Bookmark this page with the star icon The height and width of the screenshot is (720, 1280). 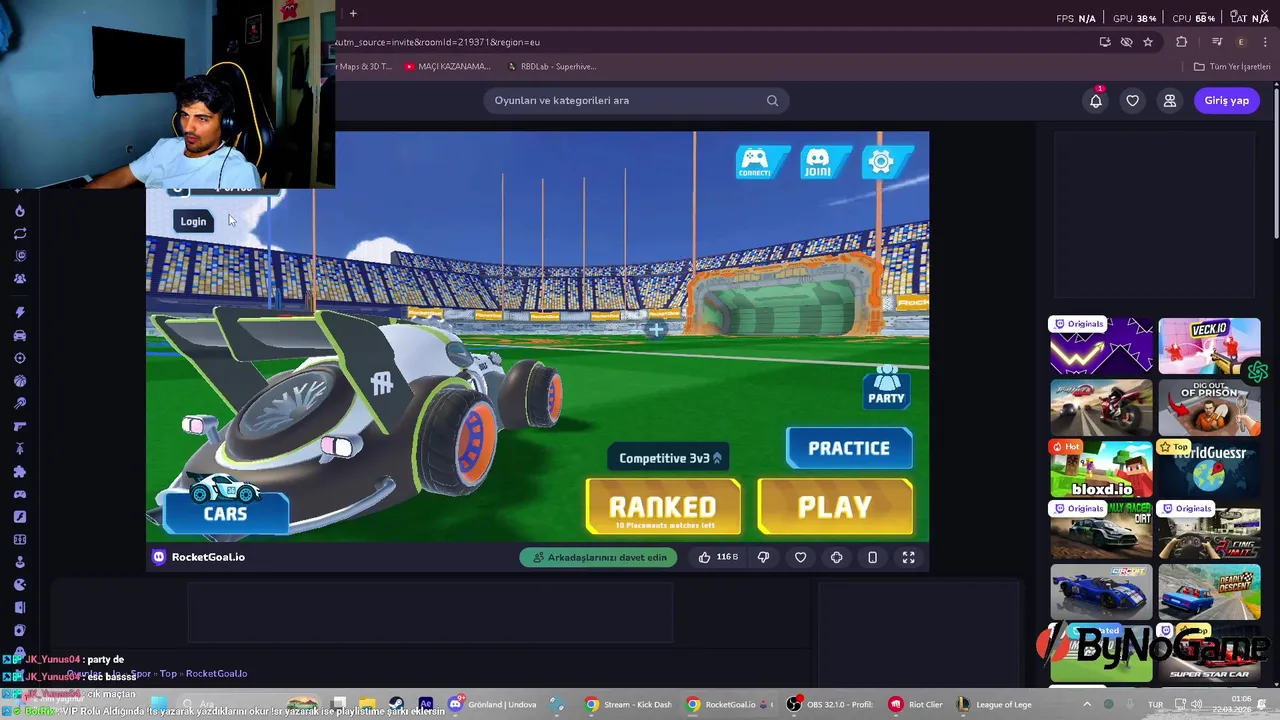coord(1148,42)
